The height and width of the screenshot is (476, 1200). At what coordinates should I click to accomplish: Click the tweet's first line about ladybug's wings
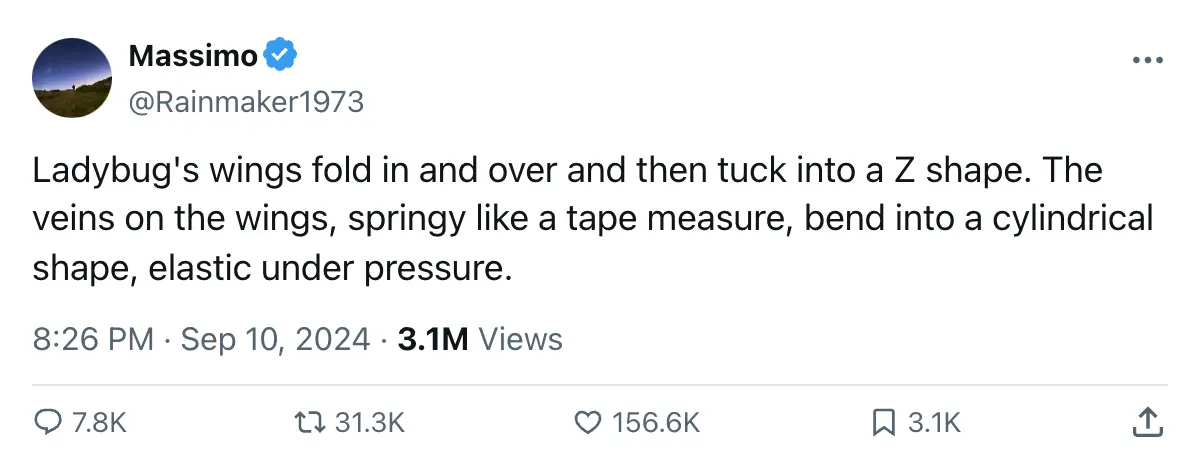(x=567, y=171)
